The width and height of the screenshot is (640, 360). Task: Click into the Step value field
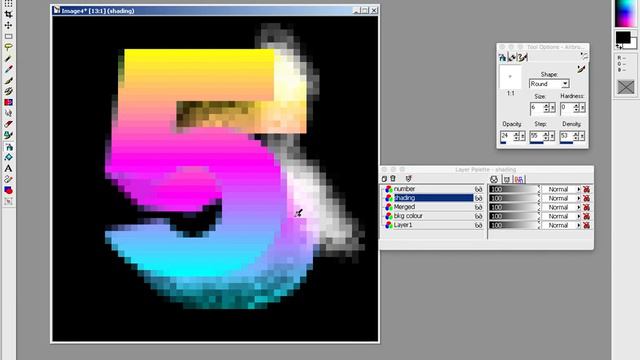pos(536,136)
